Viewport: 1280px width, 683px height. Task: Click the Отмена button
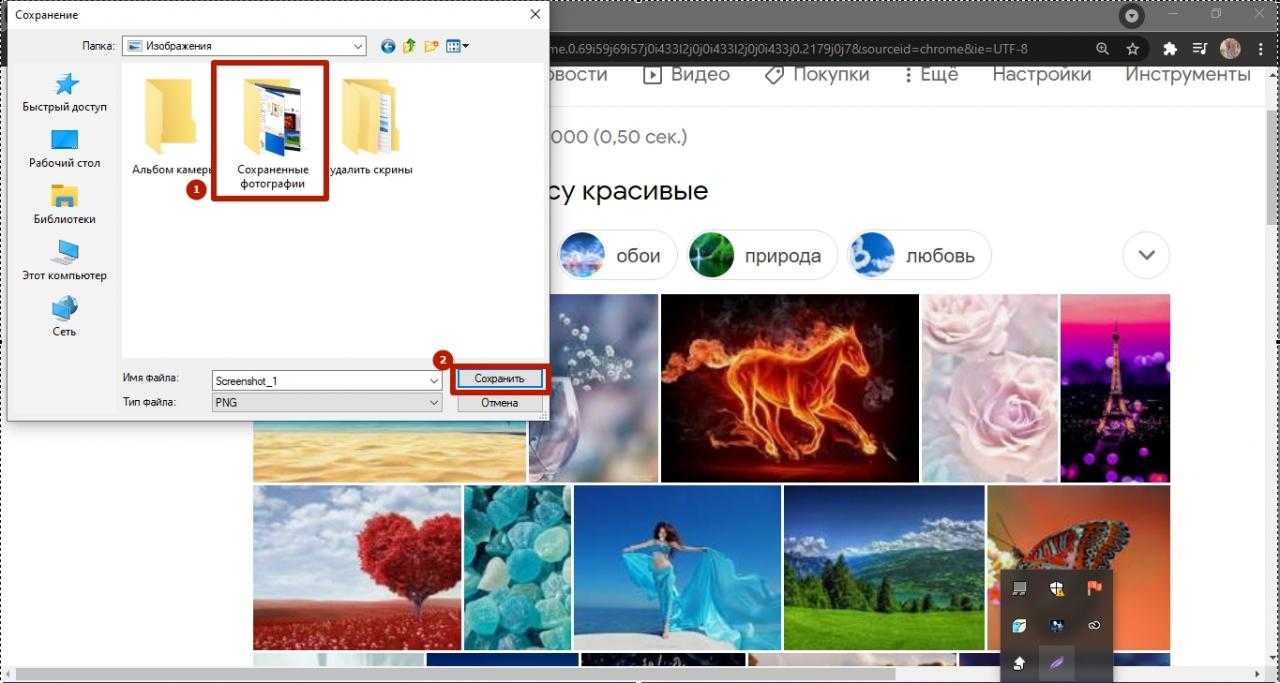499,403
